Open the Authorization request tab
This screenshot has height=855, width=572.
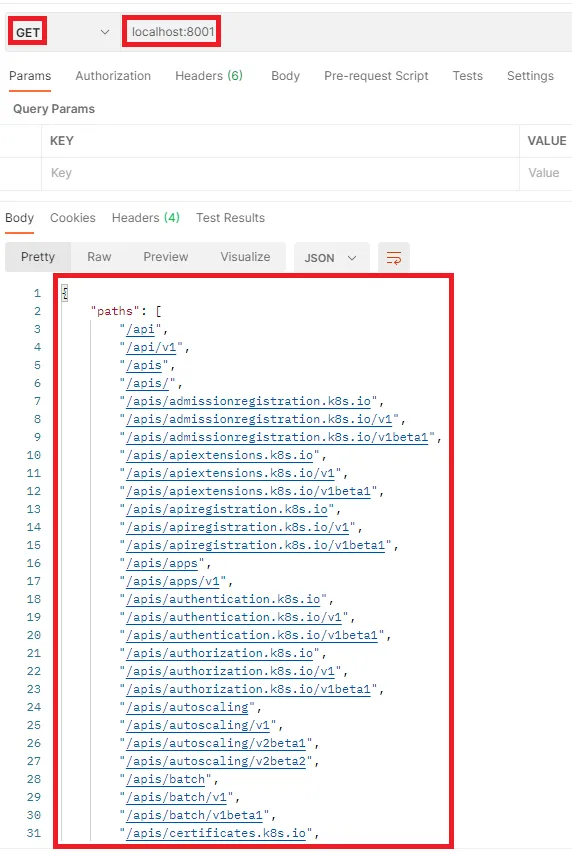[113, 76]
